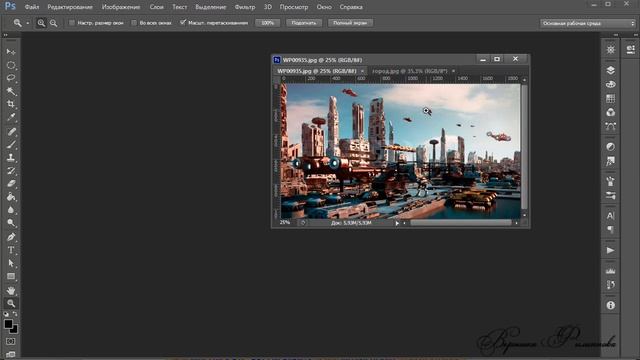Select the Zoom tool in toolbox
The height and width of the screenshot is (360, 640).
click(x=11, y=304)
